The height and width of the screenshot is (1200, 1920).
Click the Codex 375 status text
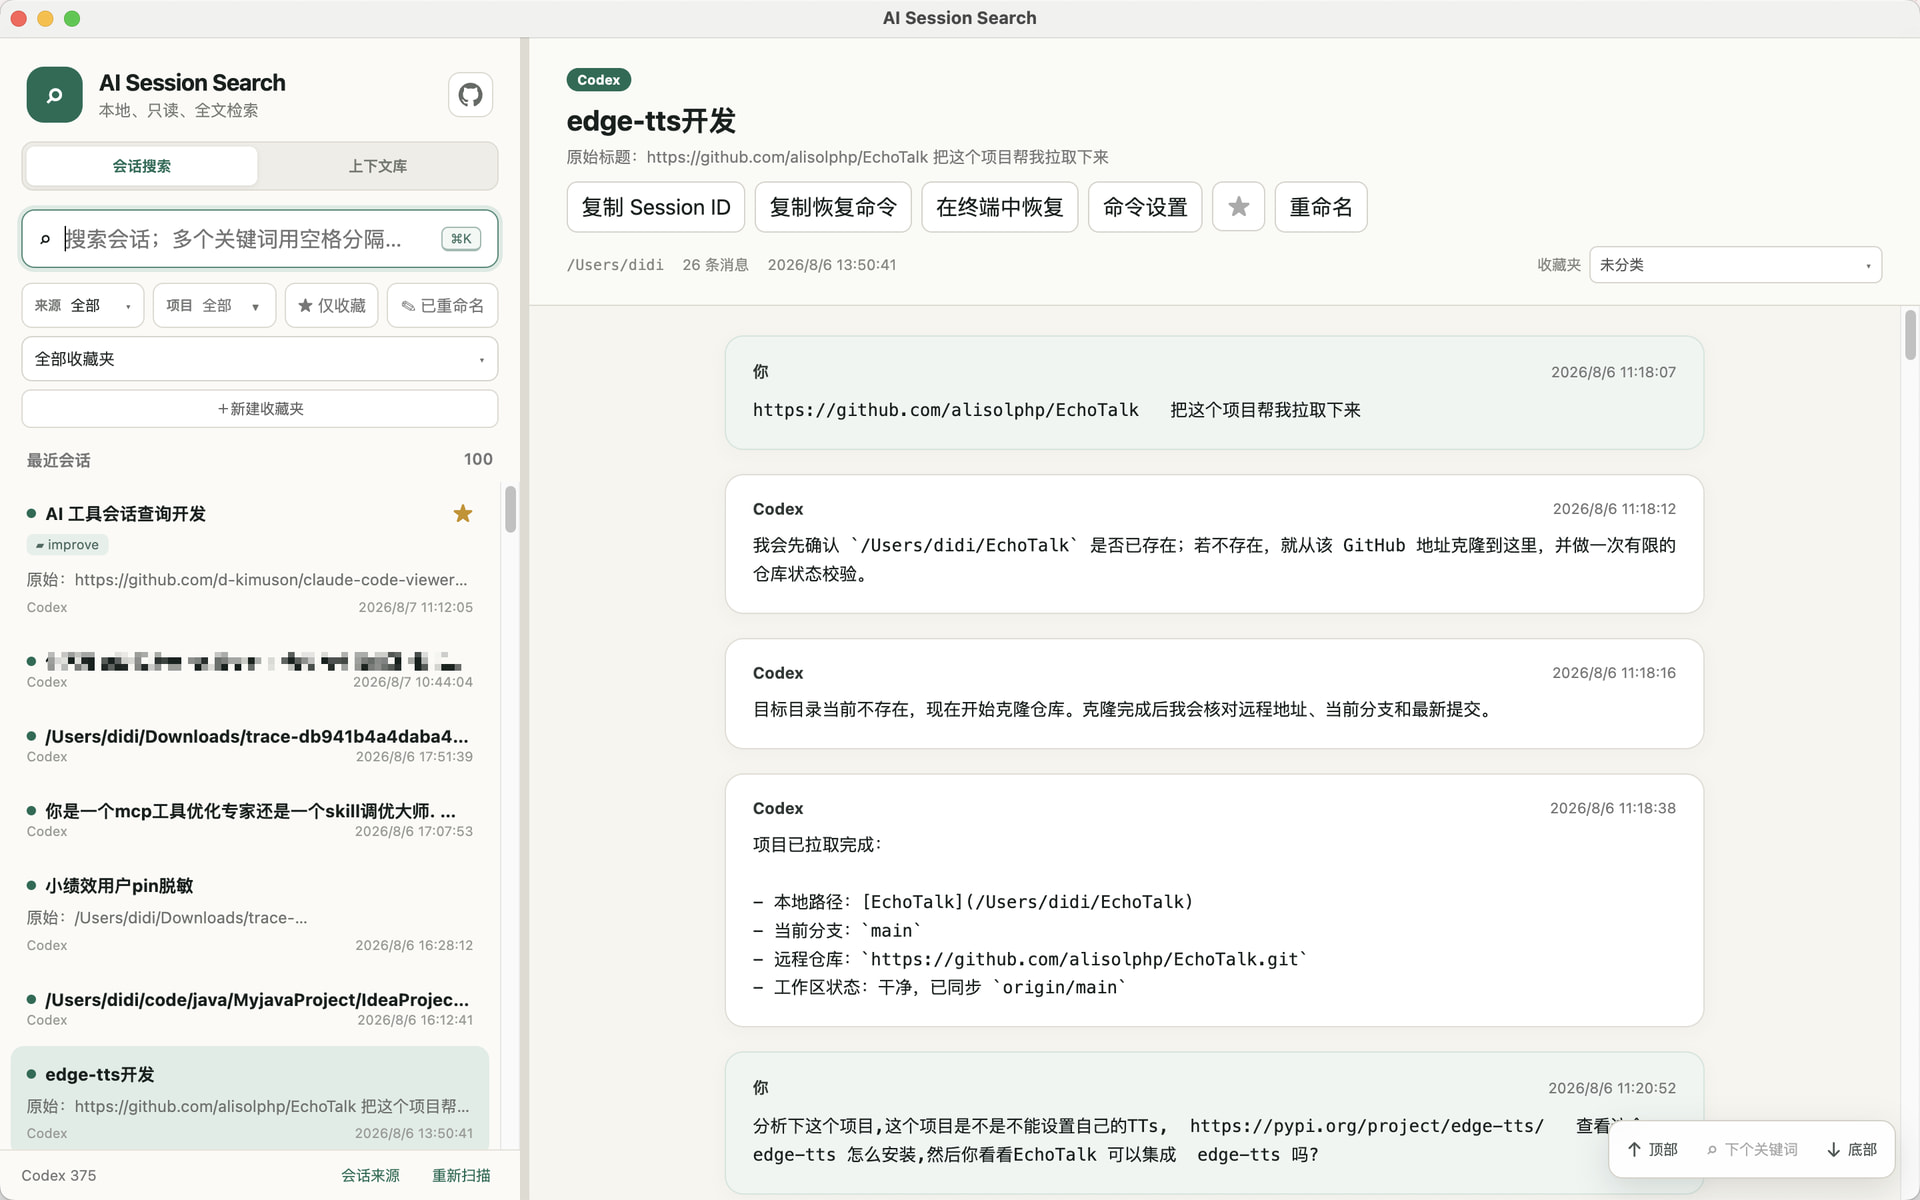(x=59, y=1176)
